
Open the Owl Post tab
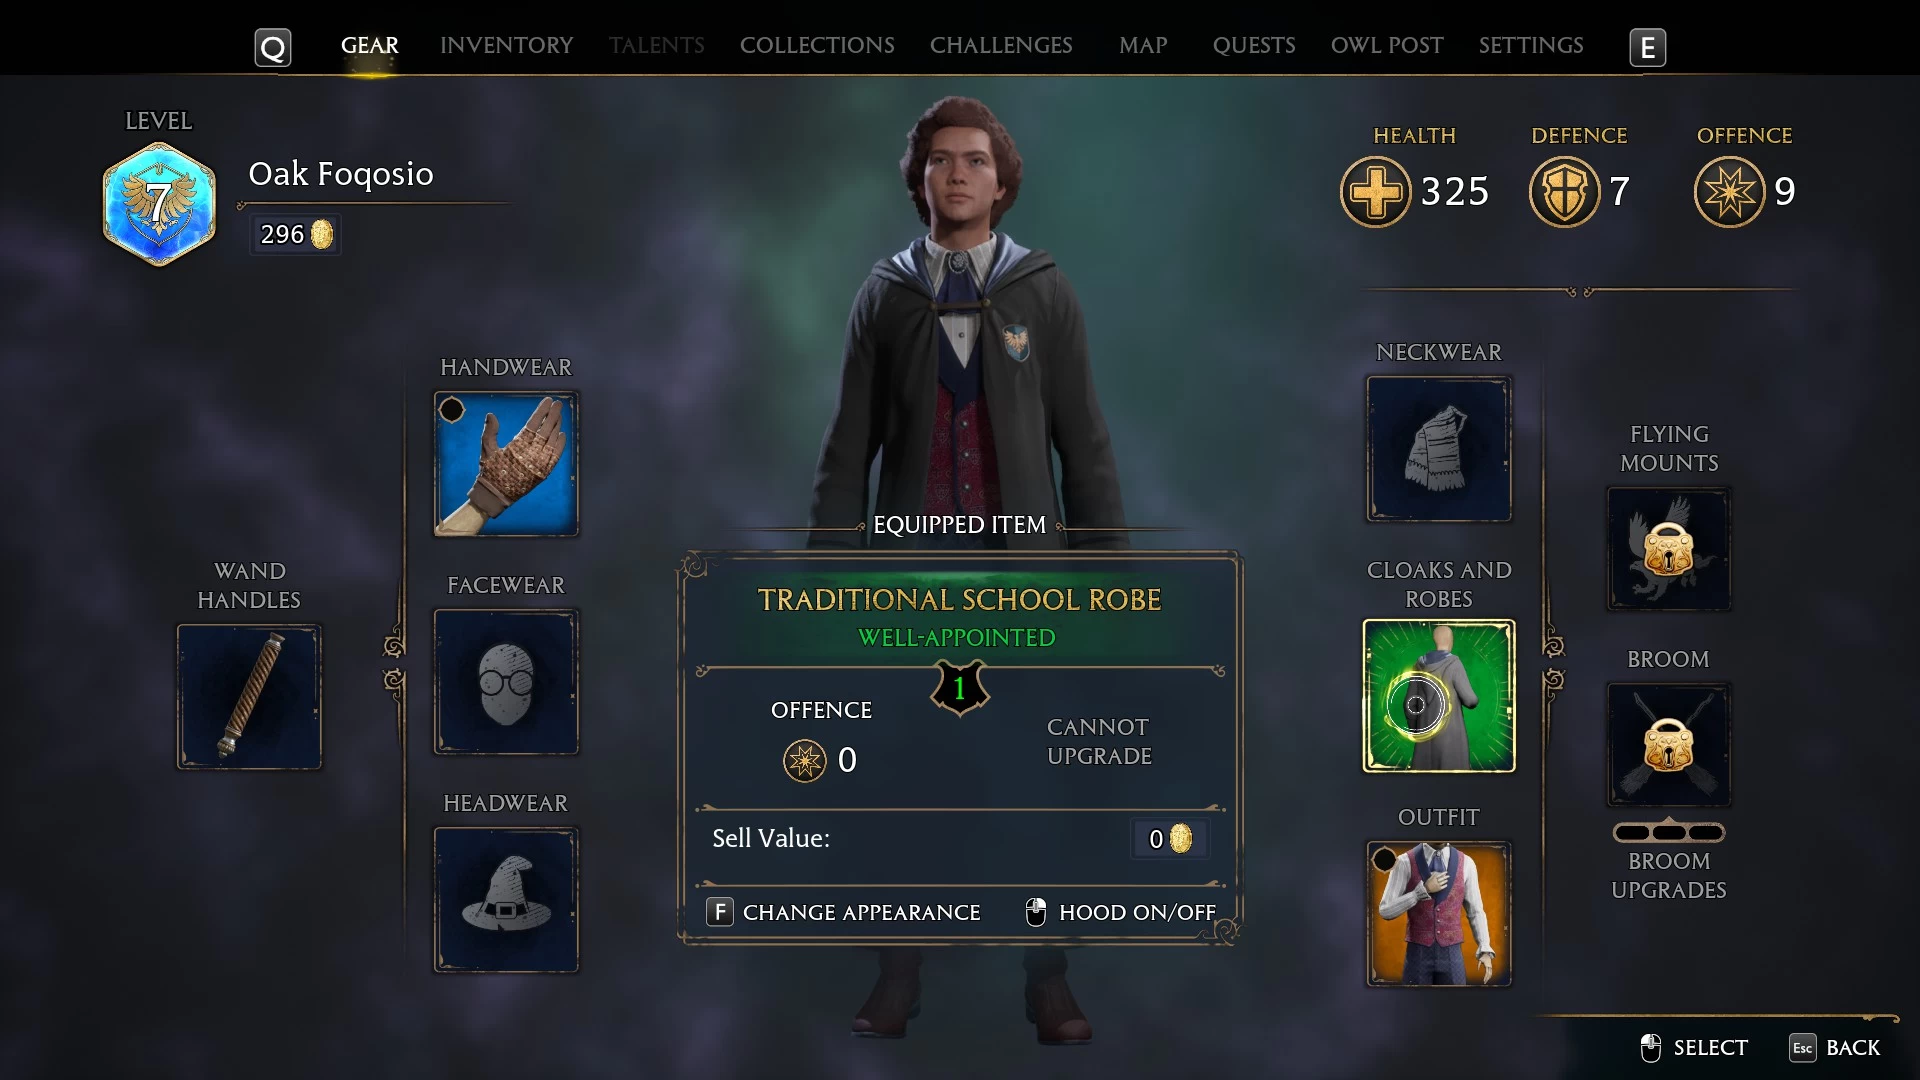point(1387,45)
